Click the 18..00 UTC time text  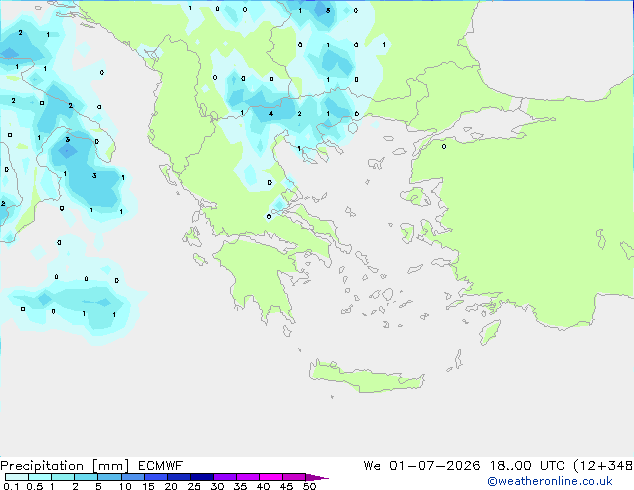(x=527, y=466)
